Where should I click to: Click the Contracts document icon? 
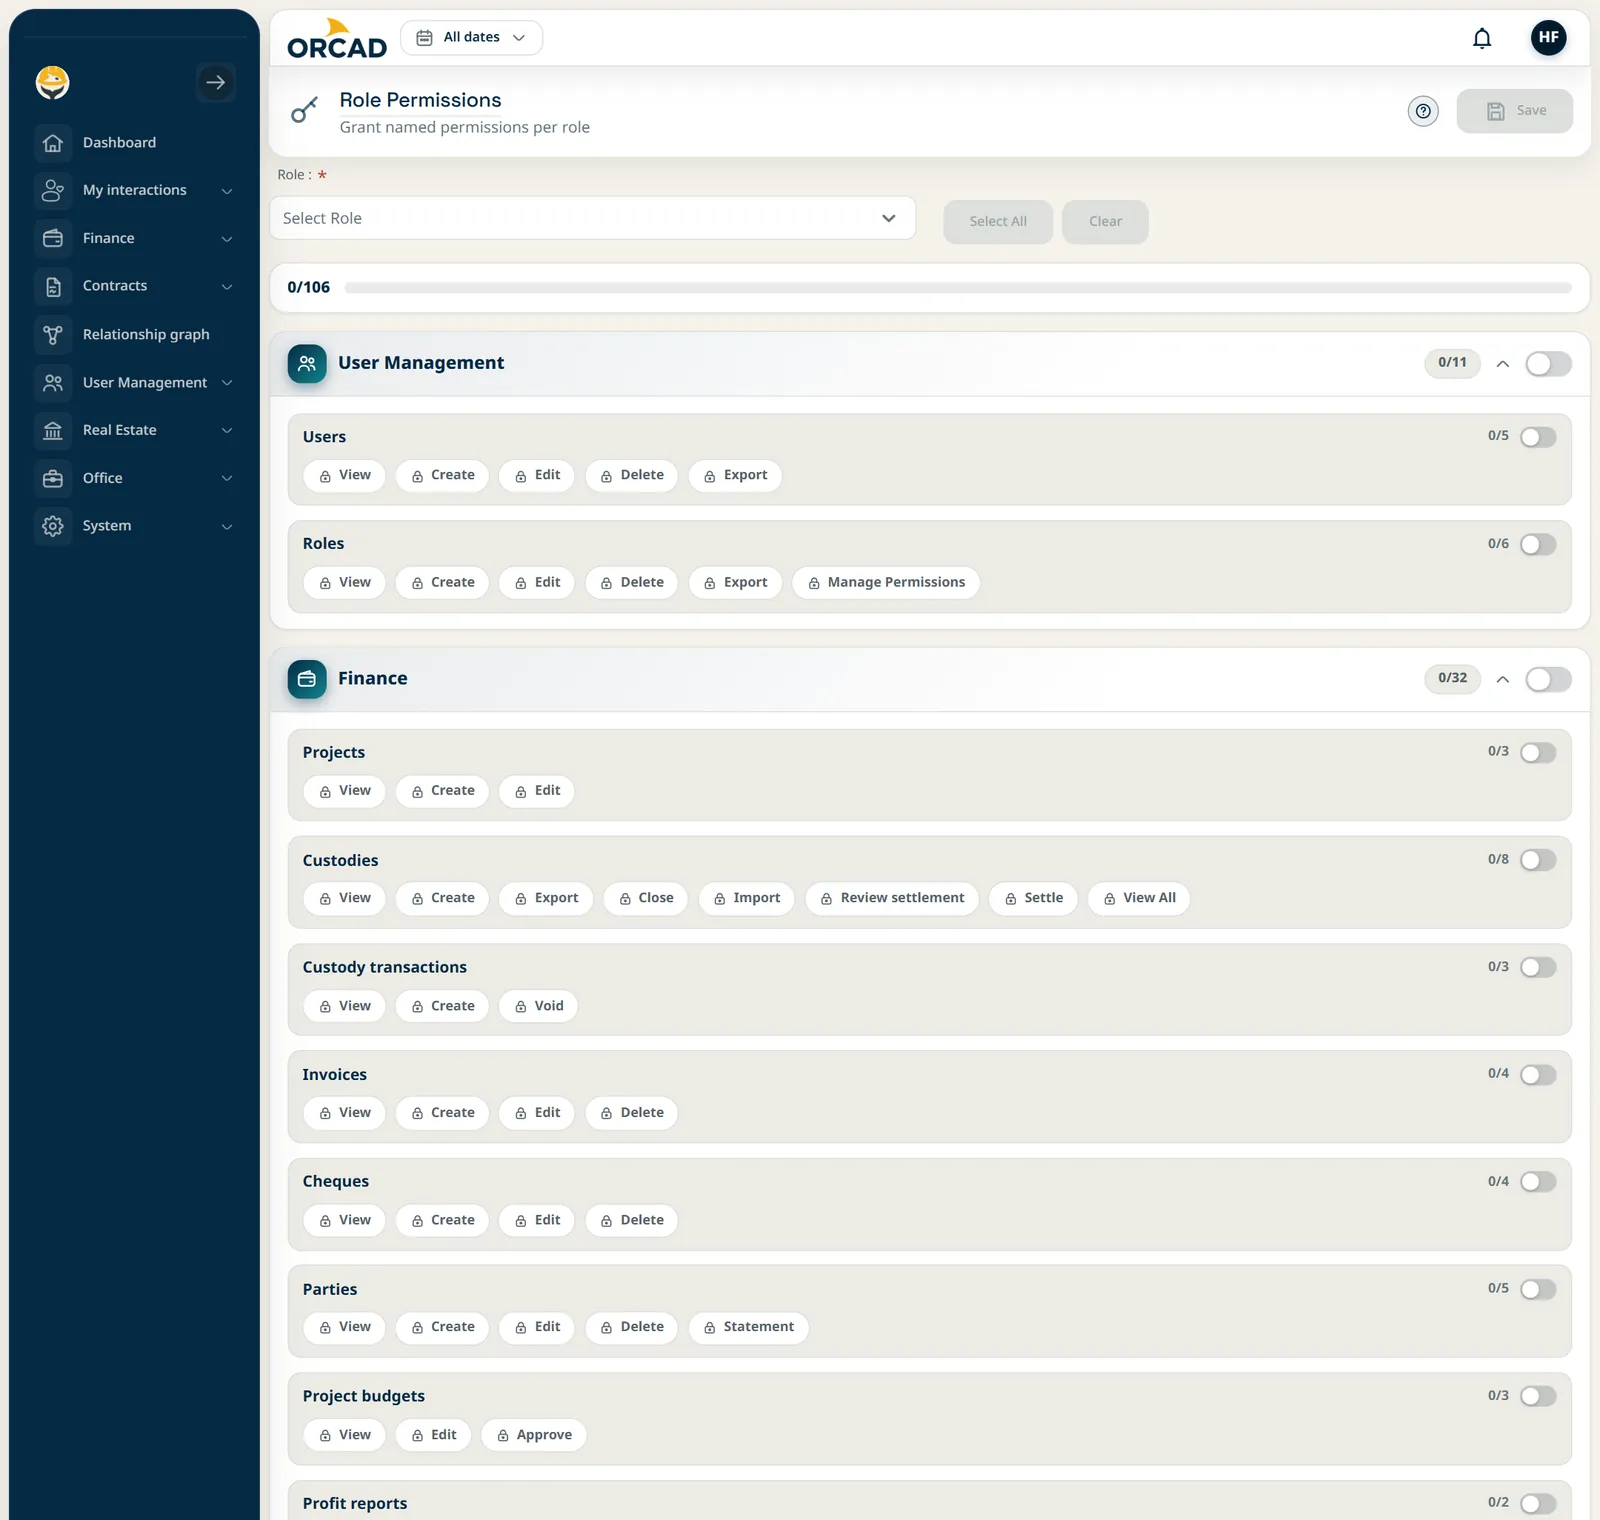point(53,286)
